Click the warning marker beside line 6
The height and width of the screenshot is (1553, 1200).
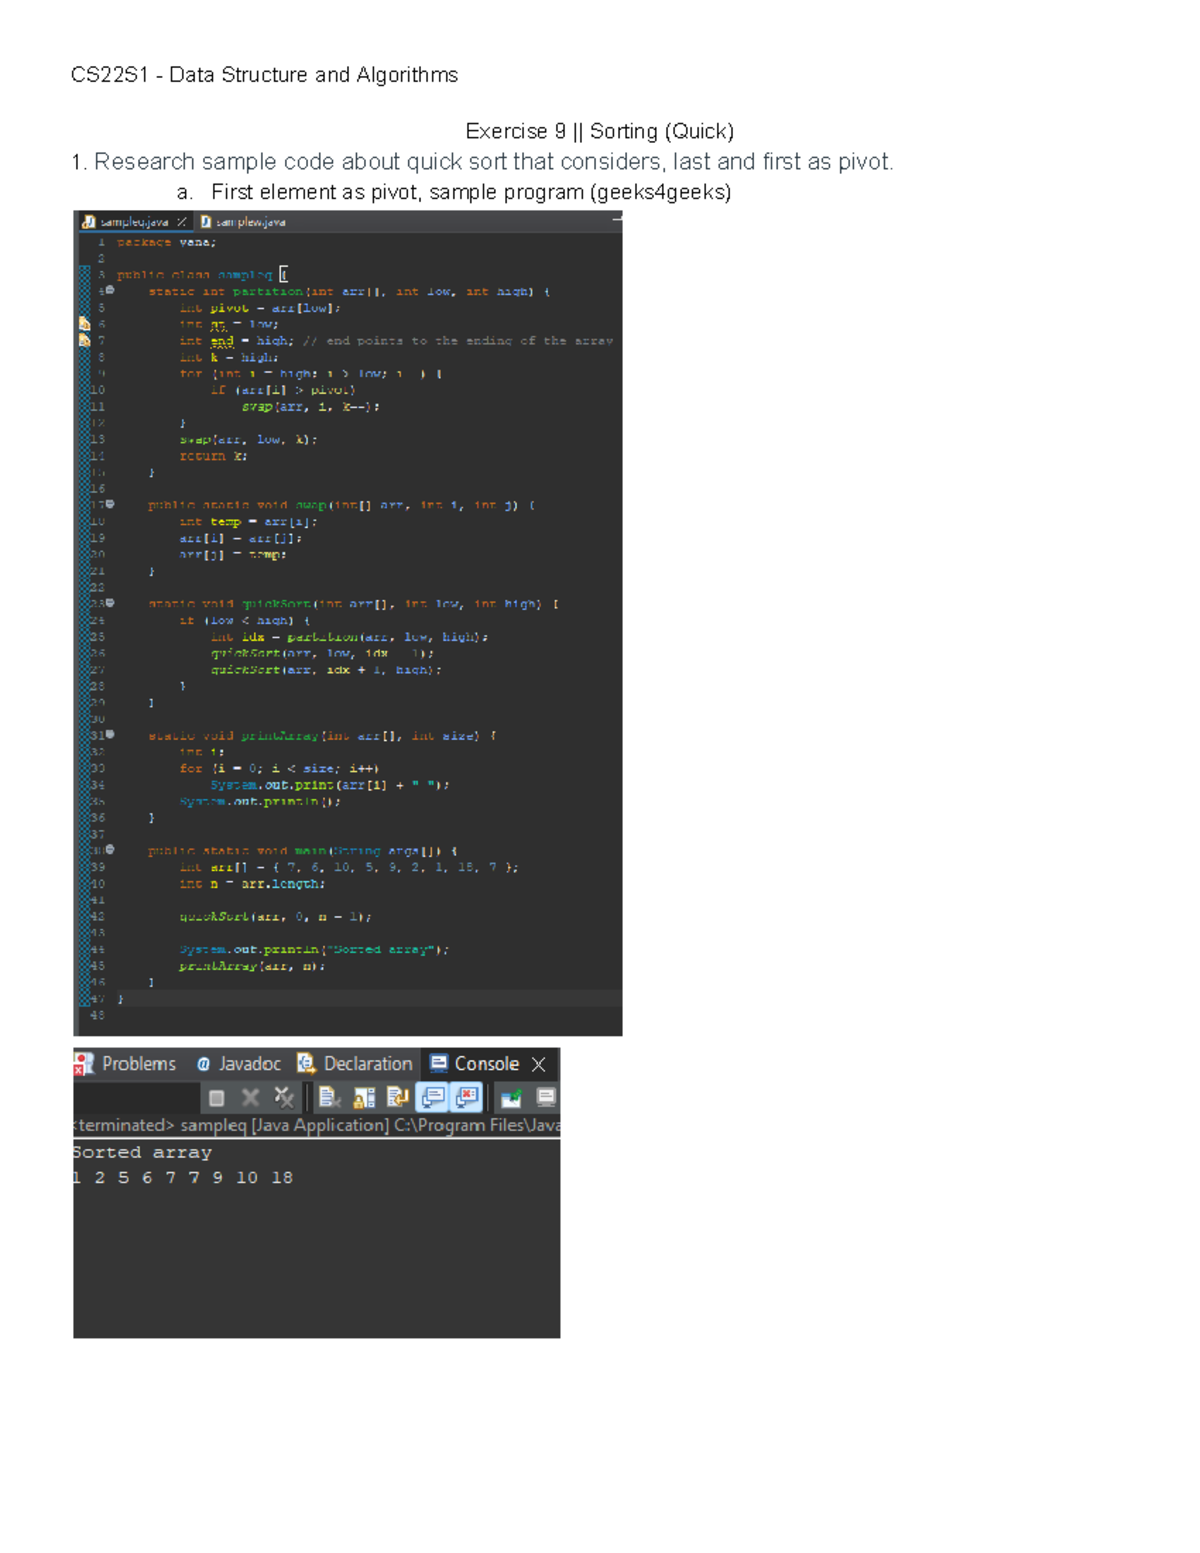pyautogui.click(x=86, y=323)
